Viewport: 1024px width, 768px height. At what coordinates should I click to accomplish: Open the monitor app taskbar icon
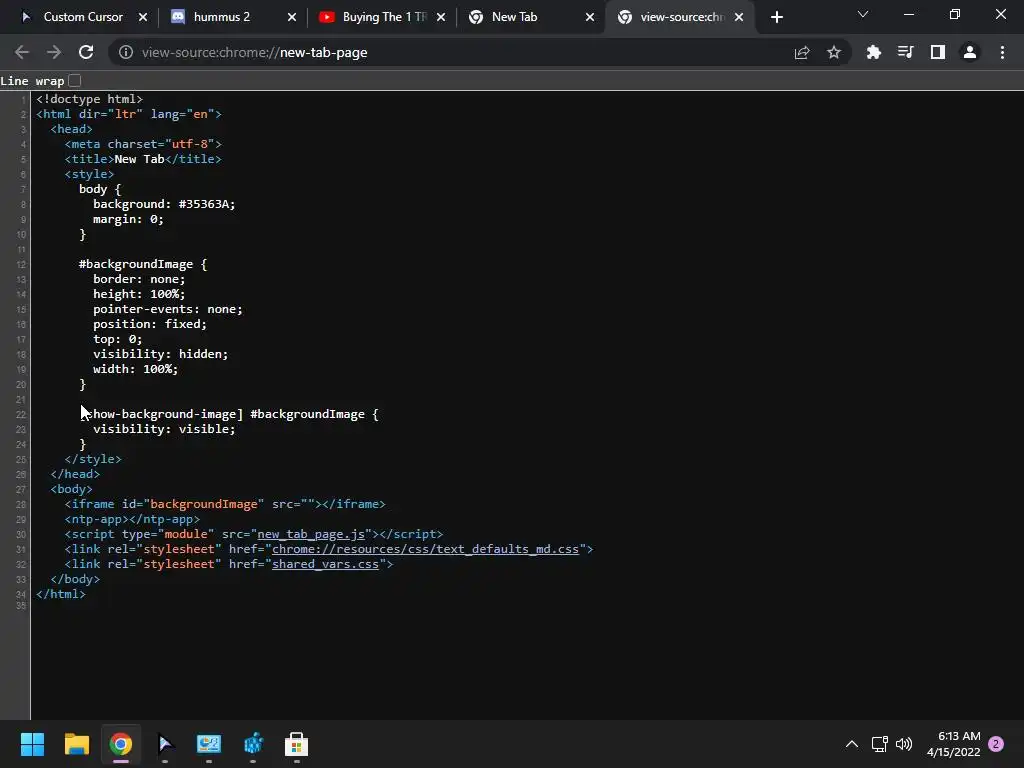(209, 744)
